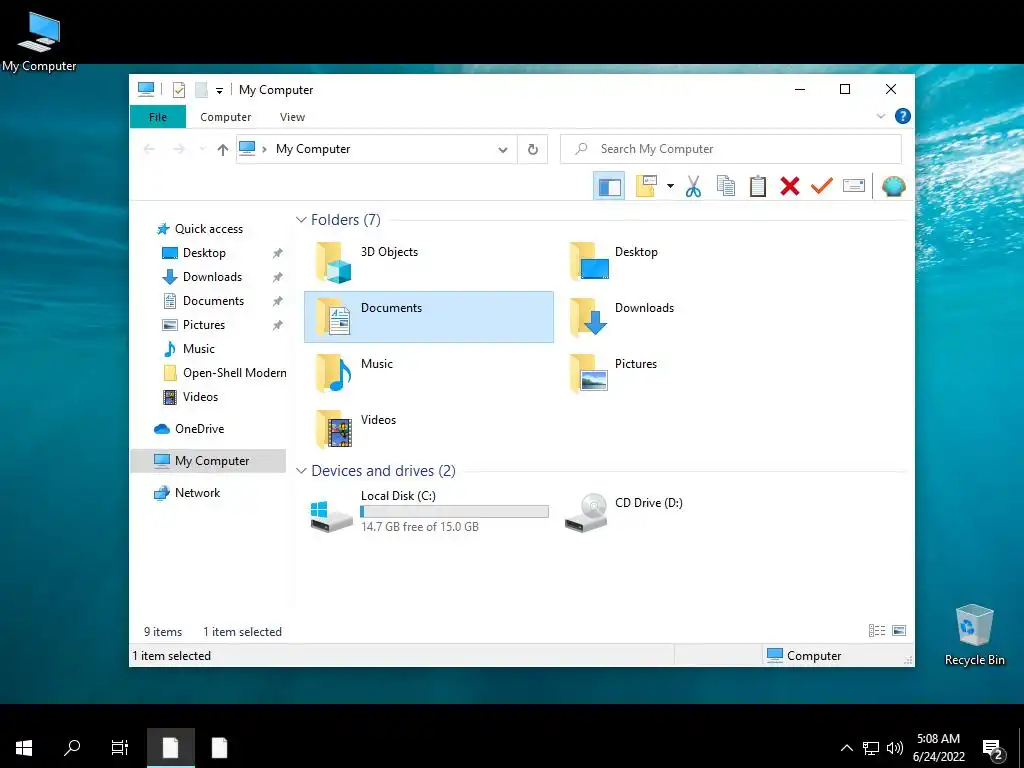Open the Computer ribbon tab

point(225,117)
